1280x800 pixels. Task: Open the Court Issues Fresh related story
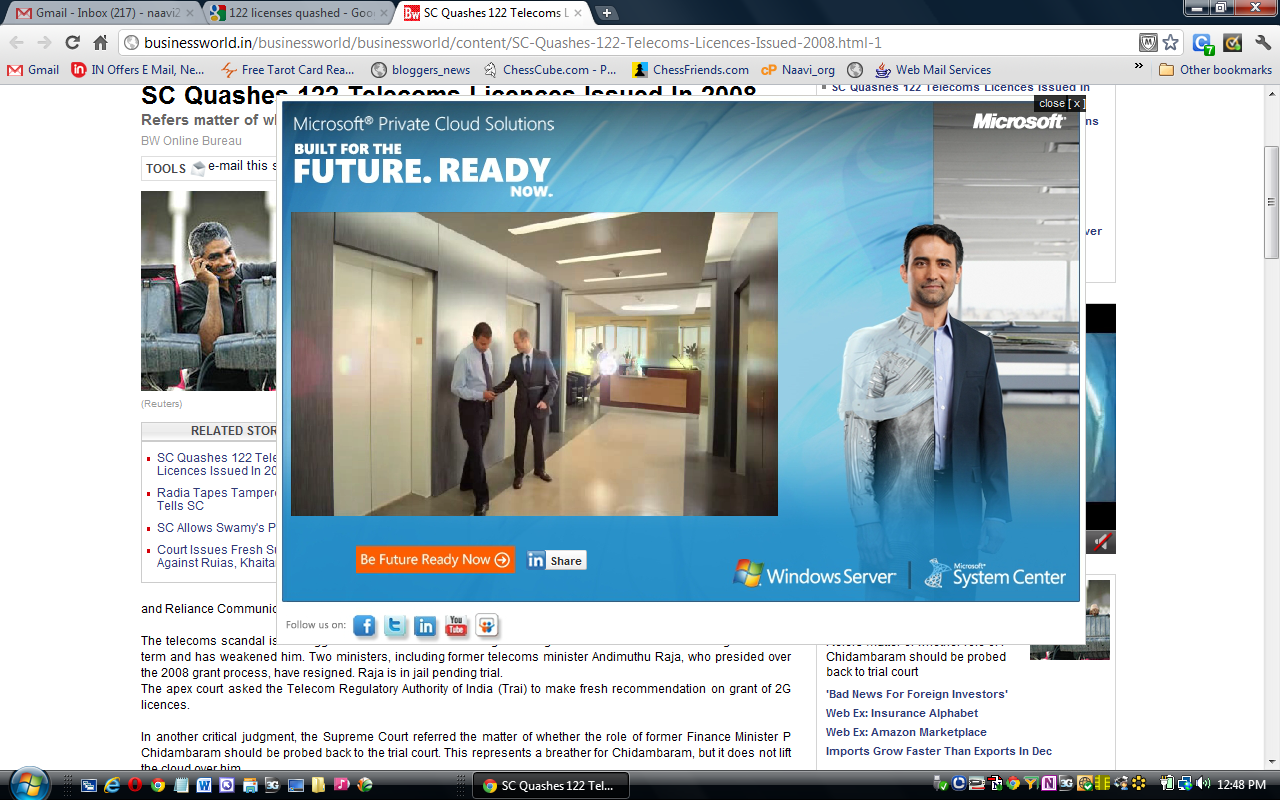point(216,556)
